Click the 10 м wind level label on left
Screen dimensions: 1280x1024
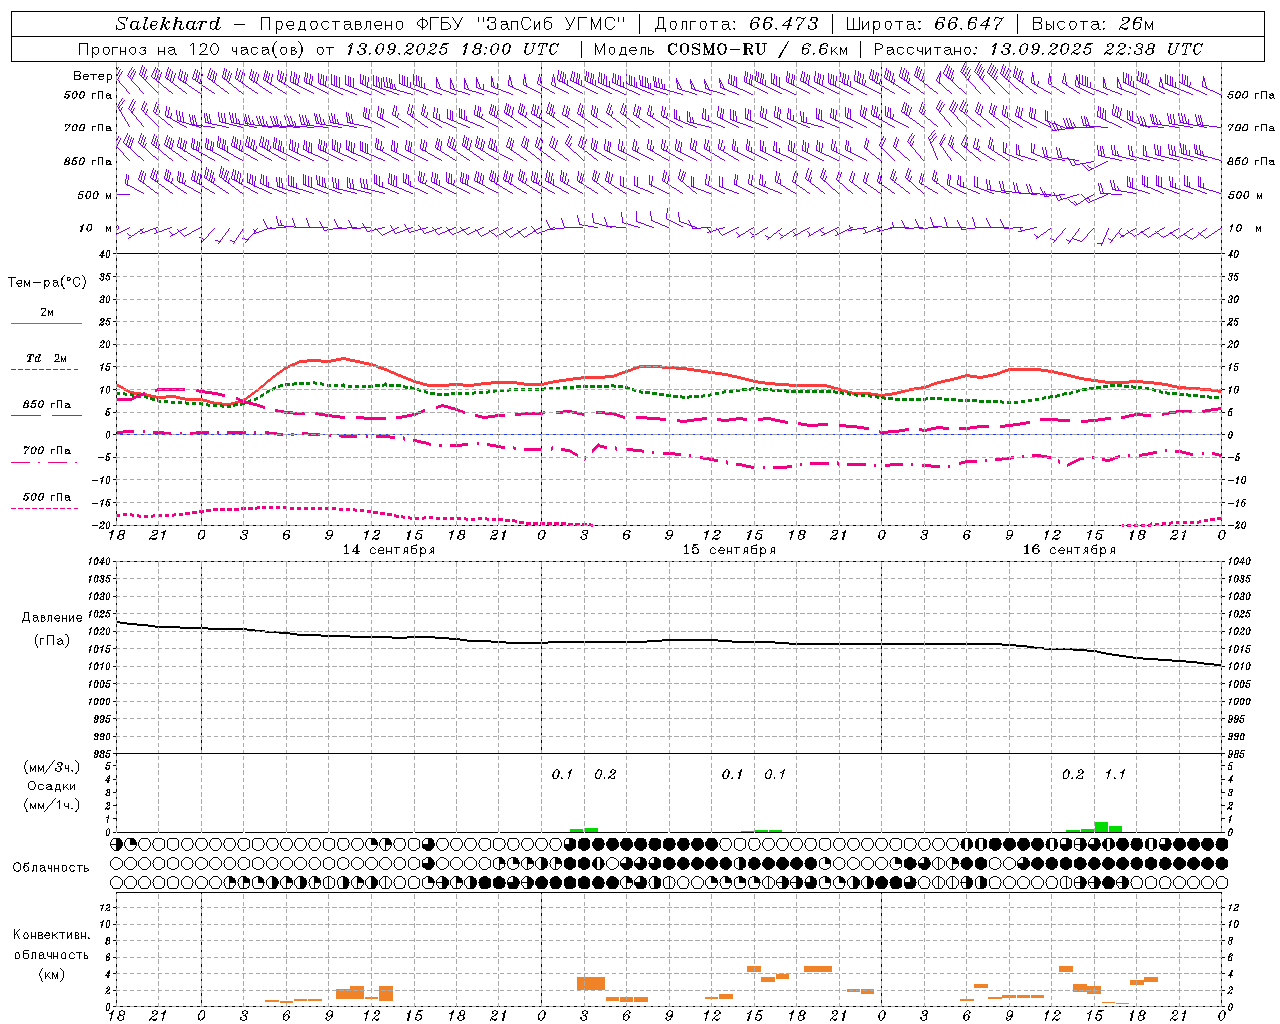95,228
